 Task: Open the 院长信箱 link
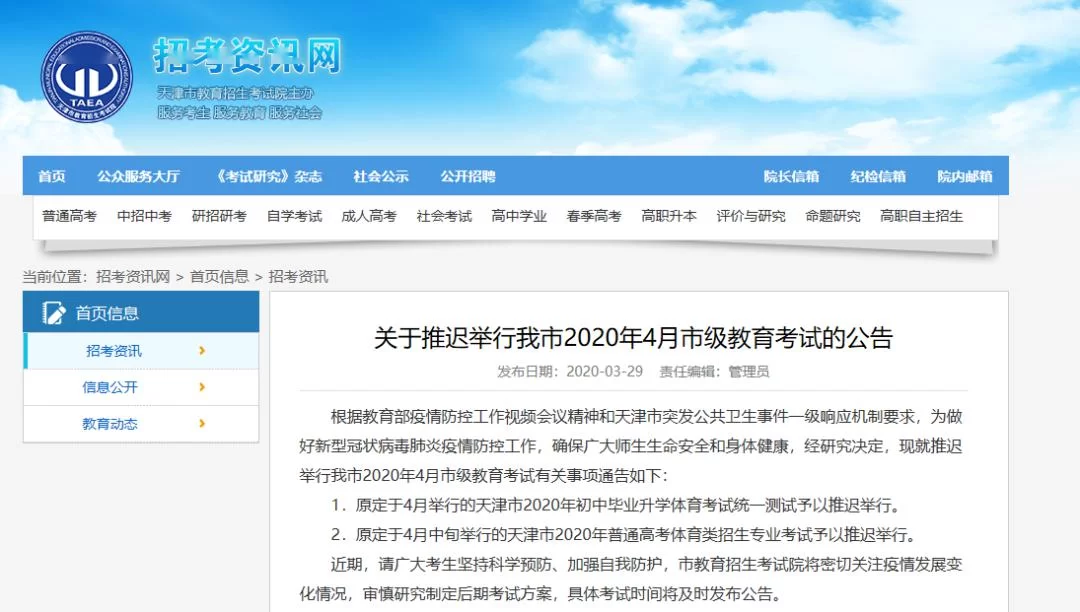pos(791,176)
